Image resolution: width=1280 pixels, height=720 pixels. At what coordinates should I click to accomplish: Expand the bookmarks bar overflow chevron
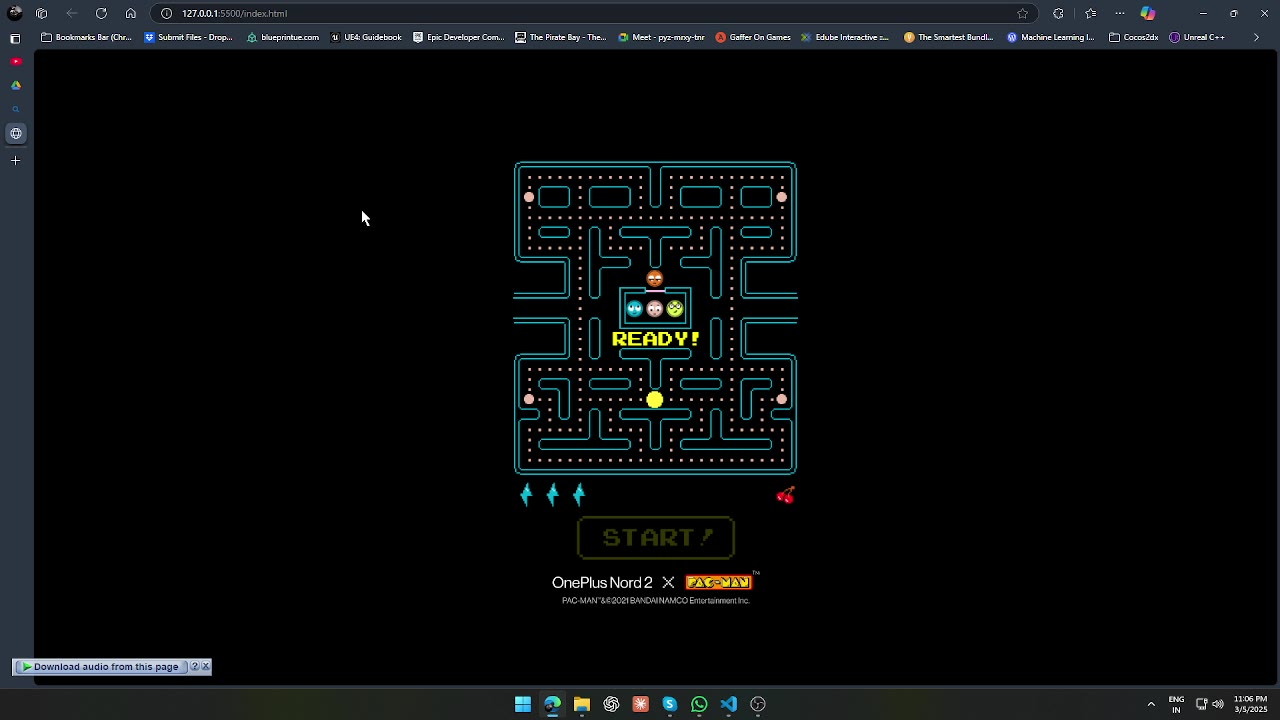click(x=1256, y=37)
